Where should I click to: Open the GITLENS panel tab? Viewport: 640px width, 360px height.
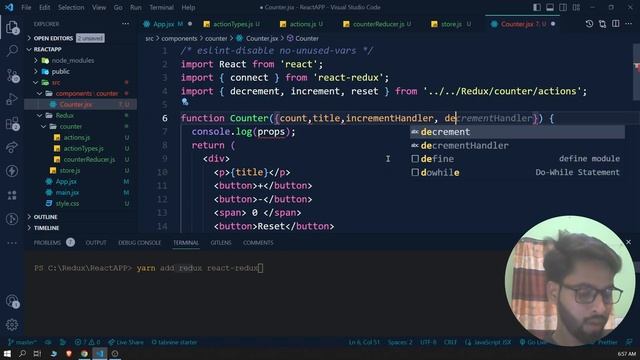(x=221, y=242)
